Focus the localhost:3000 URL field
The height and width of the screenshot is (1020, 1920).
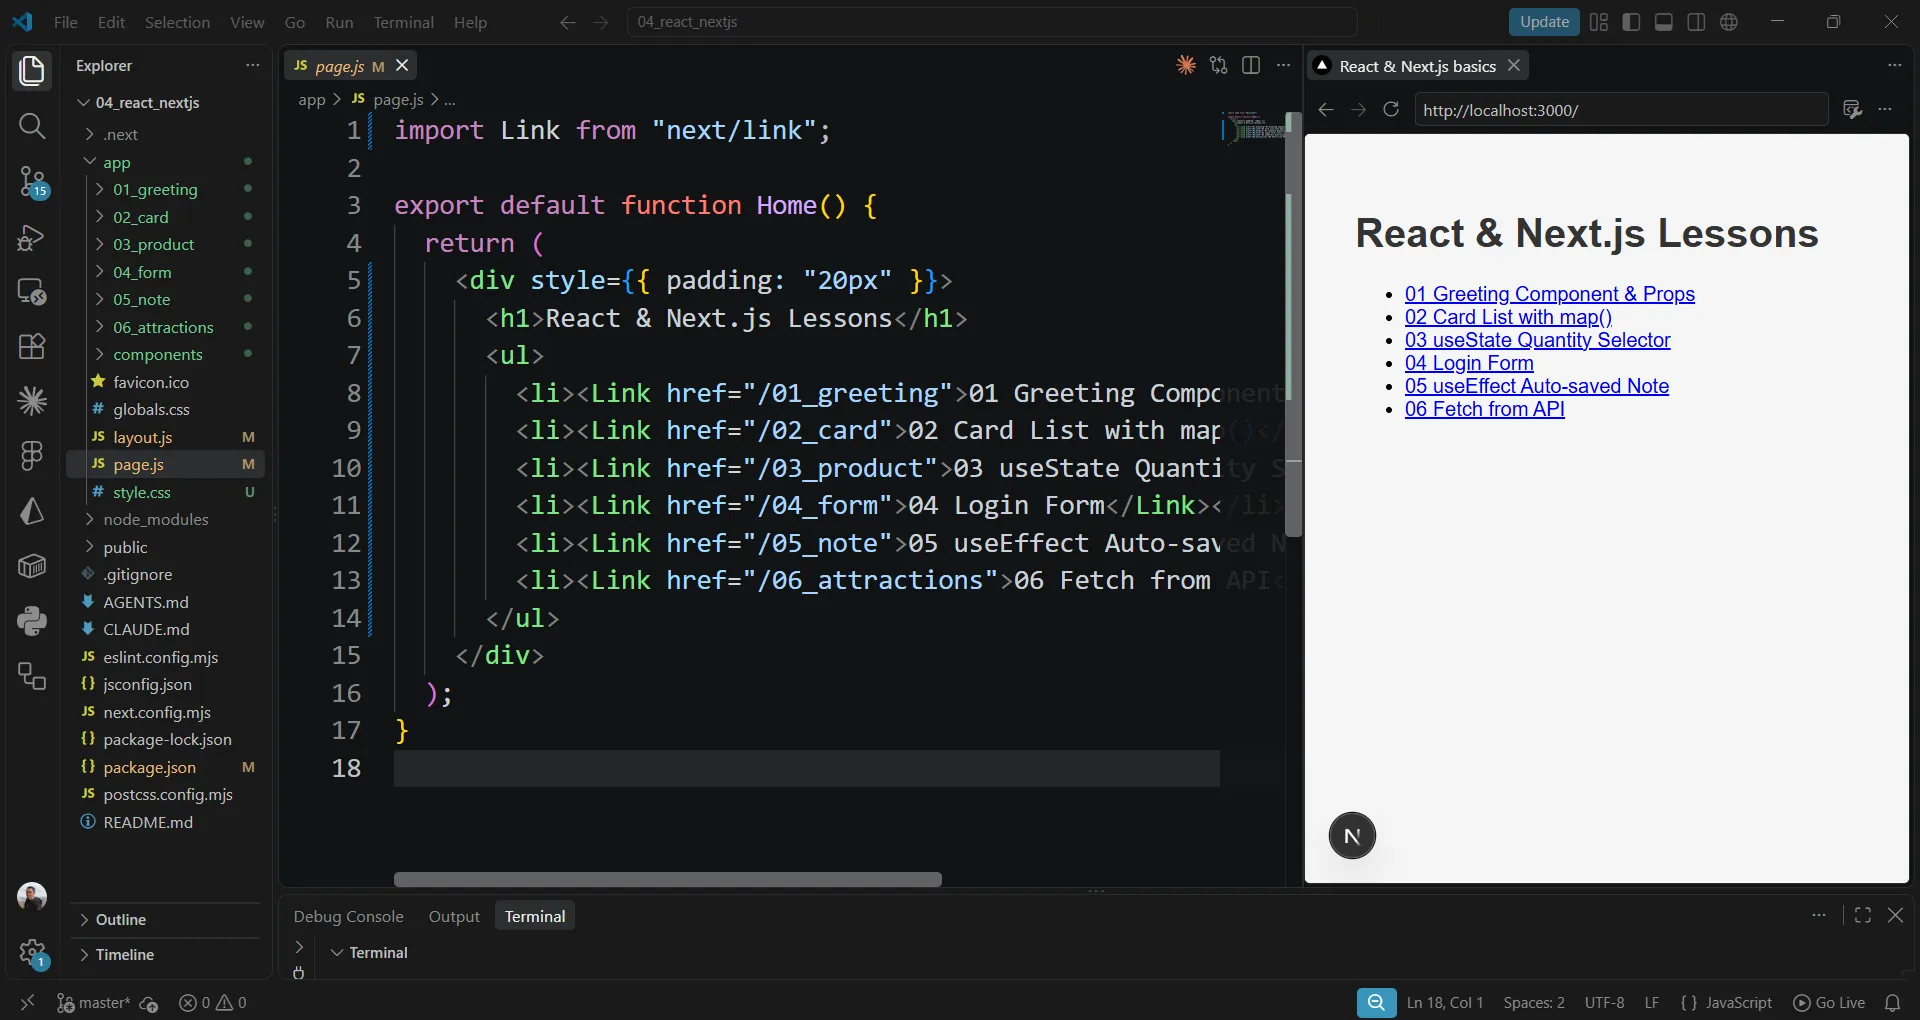[x=1620, y=110]
